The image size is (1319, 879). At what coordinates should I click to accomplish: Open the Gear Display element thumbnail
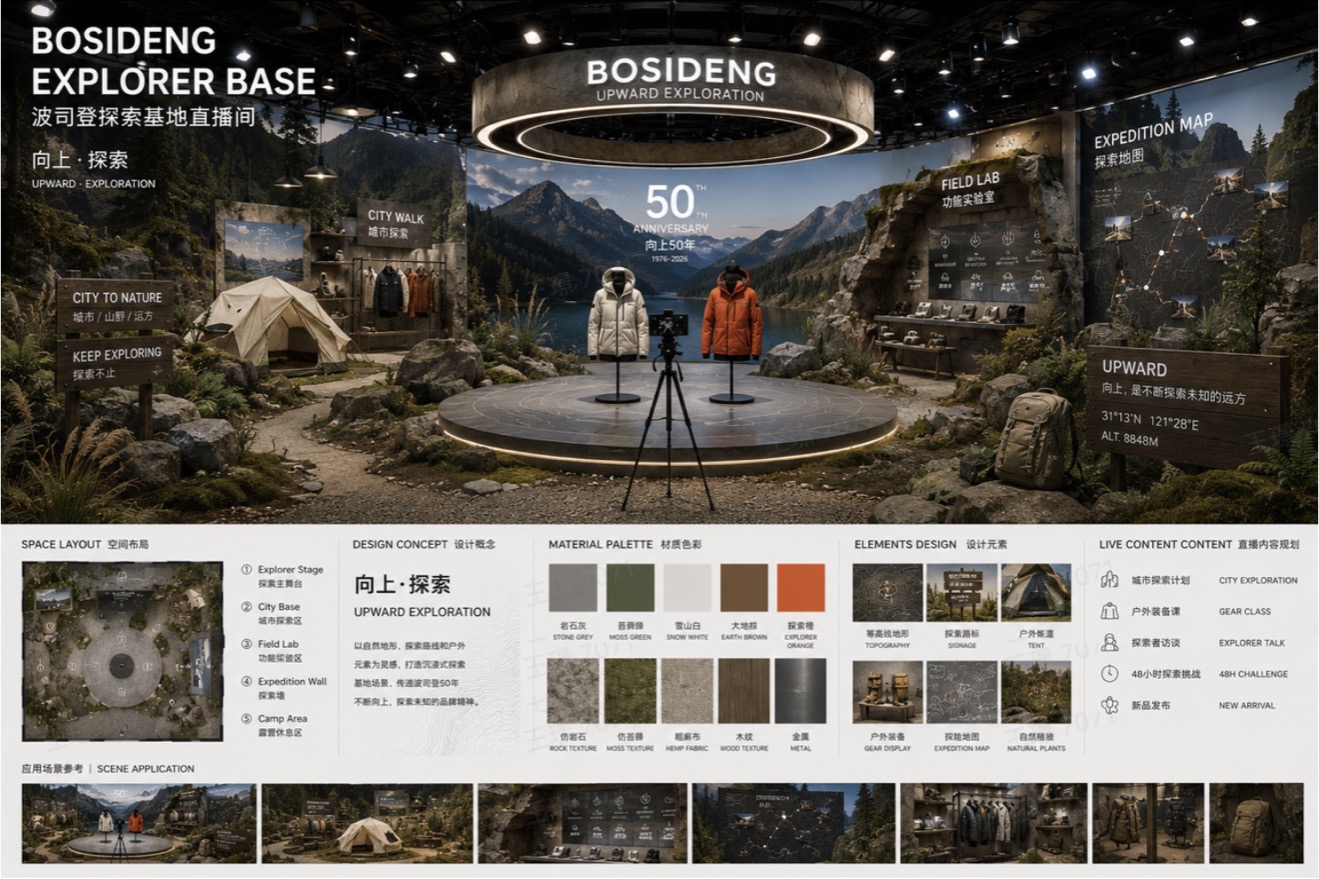coord(888,692)
